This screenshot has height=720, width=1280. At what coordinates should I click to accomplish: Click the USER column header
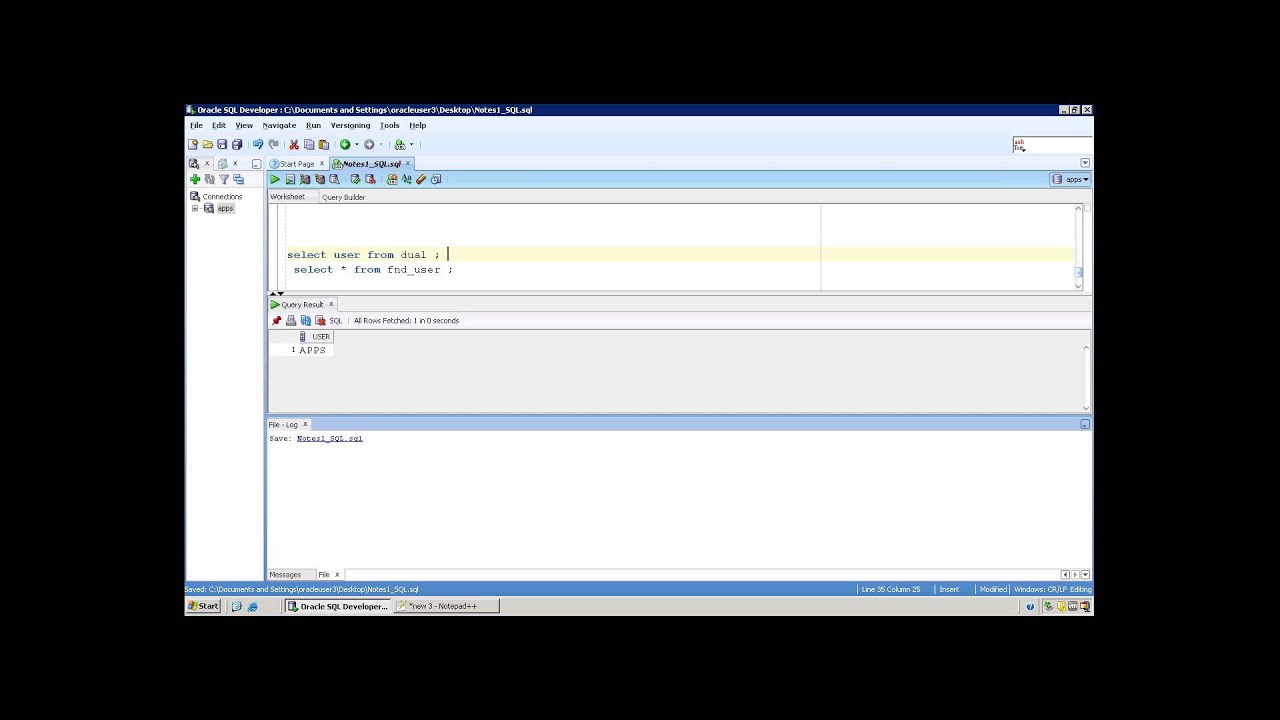pyautogui.click(x=315, y=336)
